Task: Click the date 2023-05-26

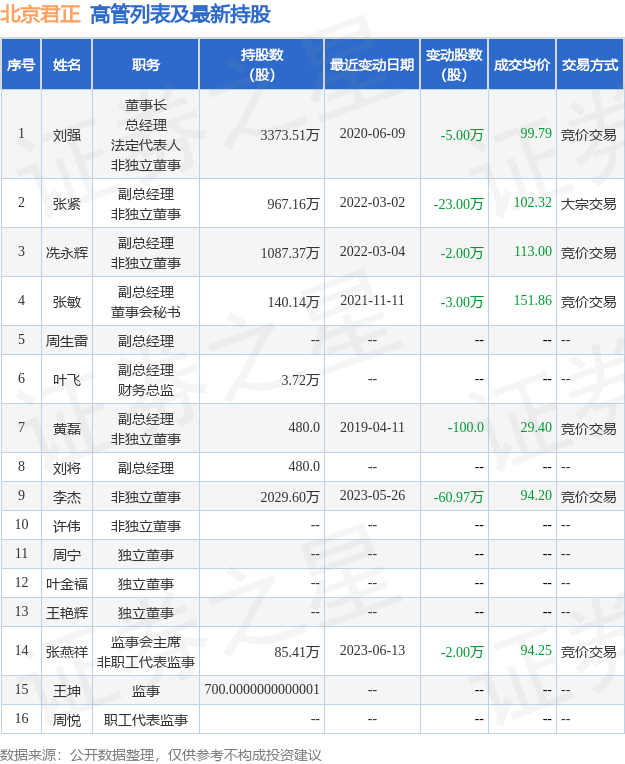Action: pos(372,496)
